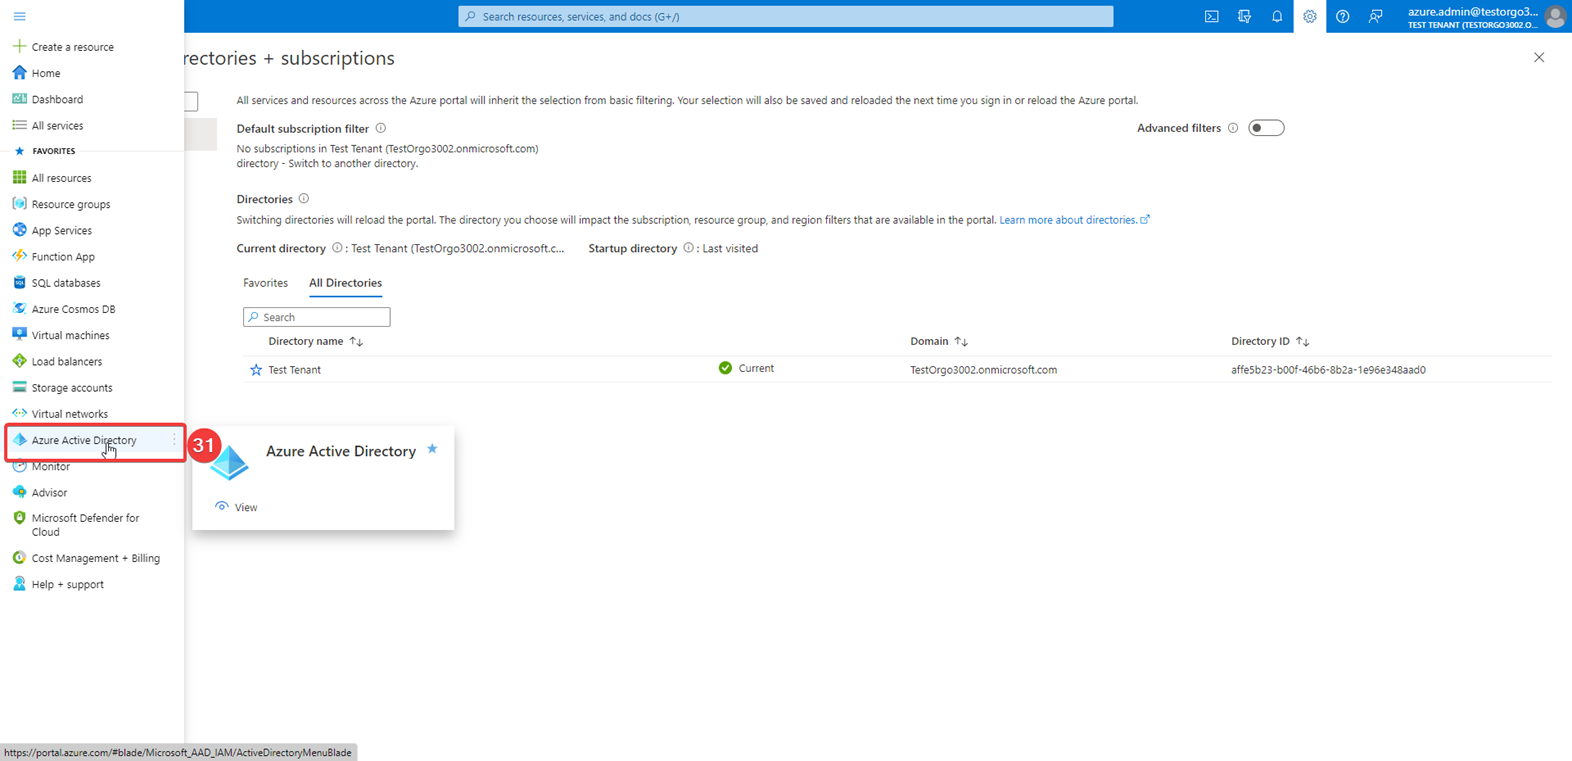Open Cloud Shell from the top bar
The image size is (1572, 761).
point(1211,17)
